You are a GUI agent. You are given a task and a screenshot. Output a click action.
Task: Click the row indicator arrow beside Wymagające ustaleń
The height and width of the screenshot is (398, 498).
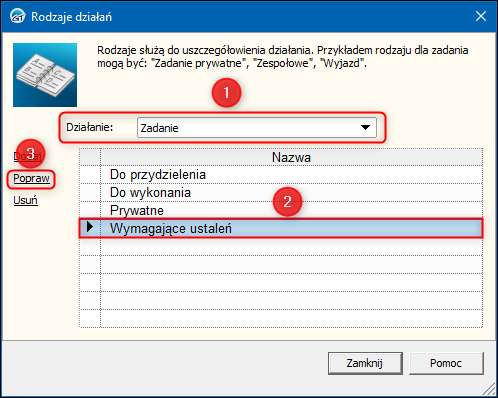pos(90,227)
